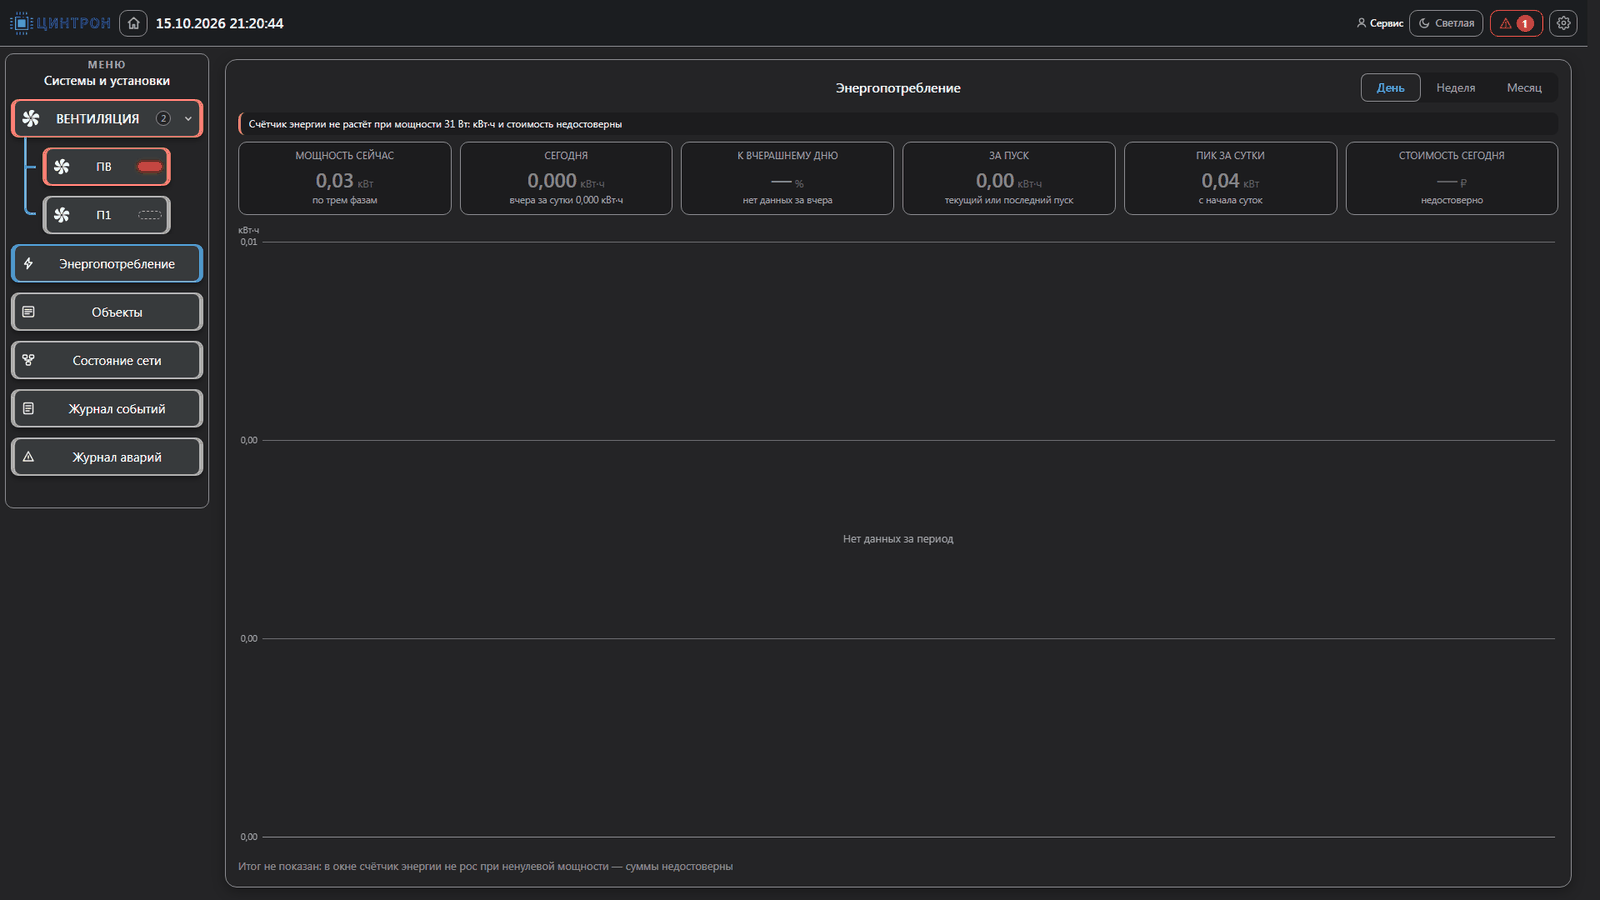Screen dimensions: 1600x900
Task: Open the Энергопотребление menu item
Action: [107, 264]
